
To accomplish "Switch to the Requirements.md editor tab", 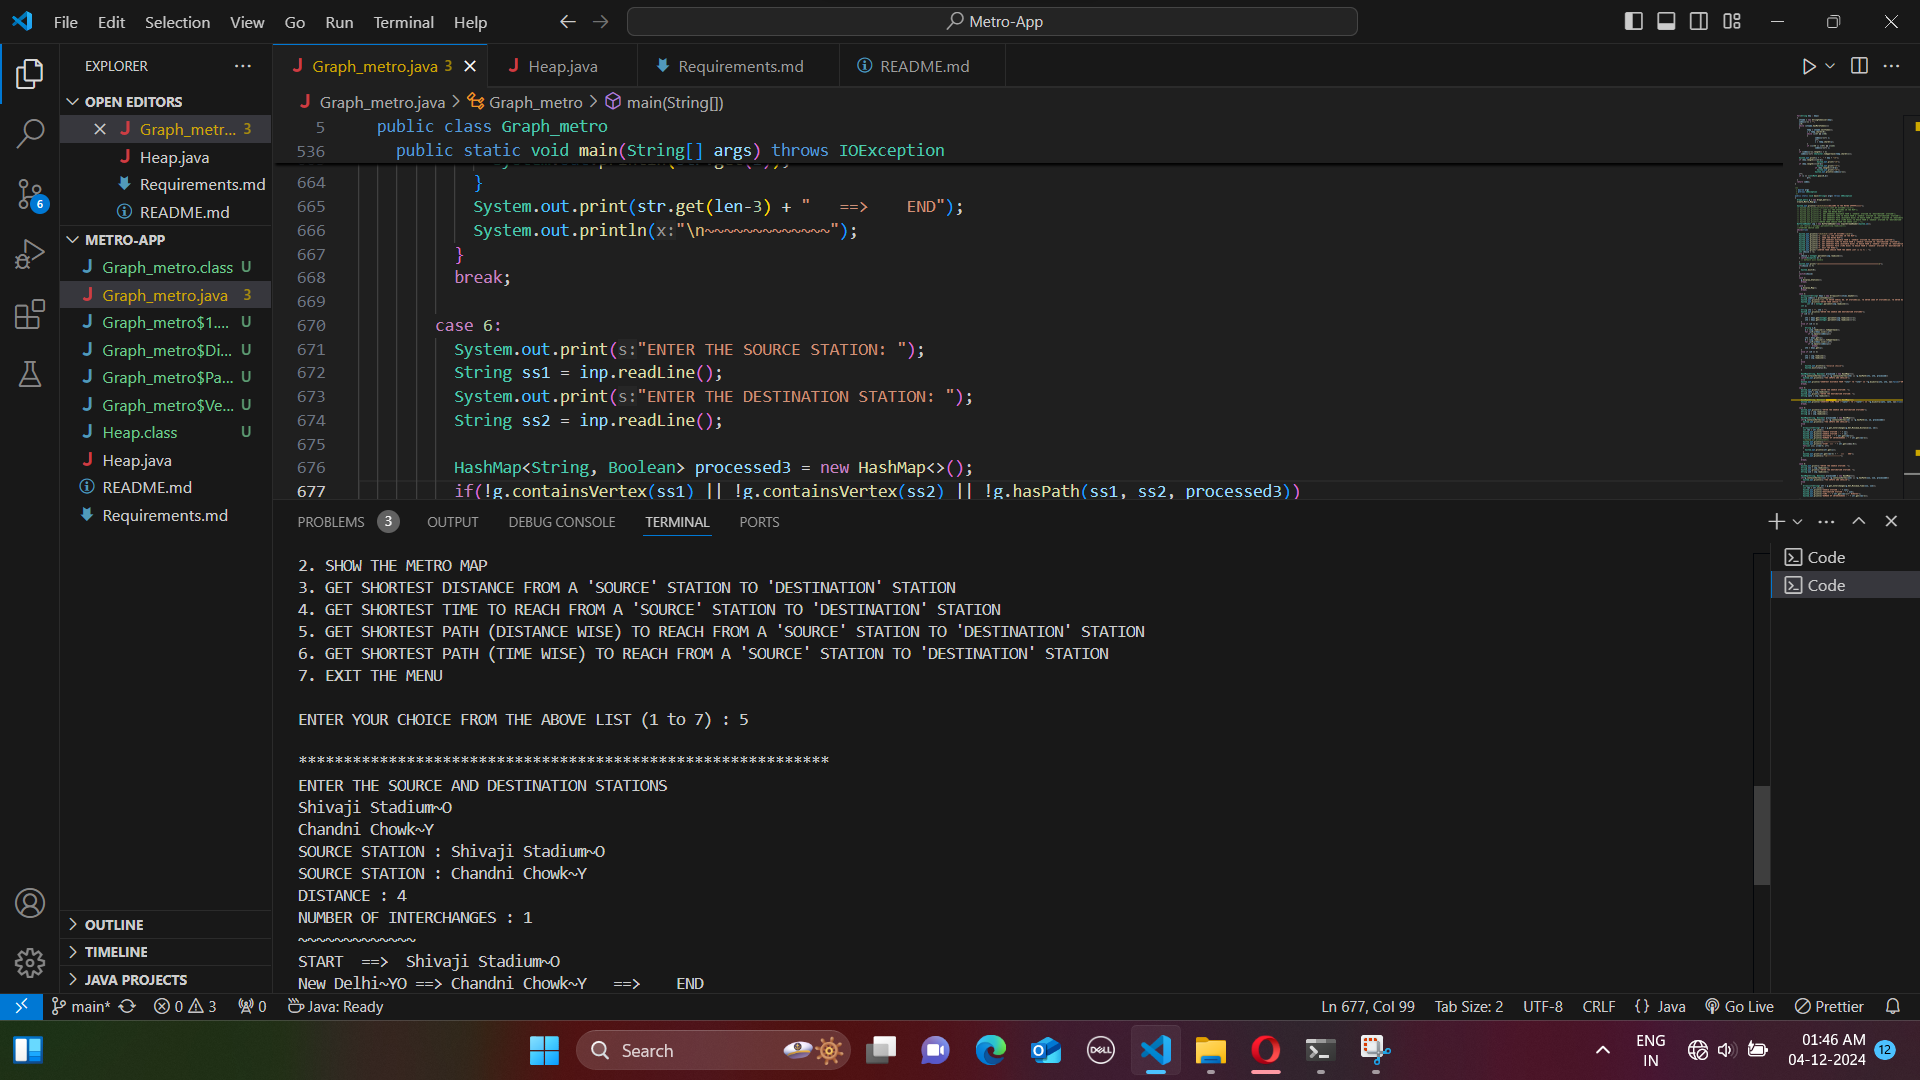I will click(x=740, y=66).
